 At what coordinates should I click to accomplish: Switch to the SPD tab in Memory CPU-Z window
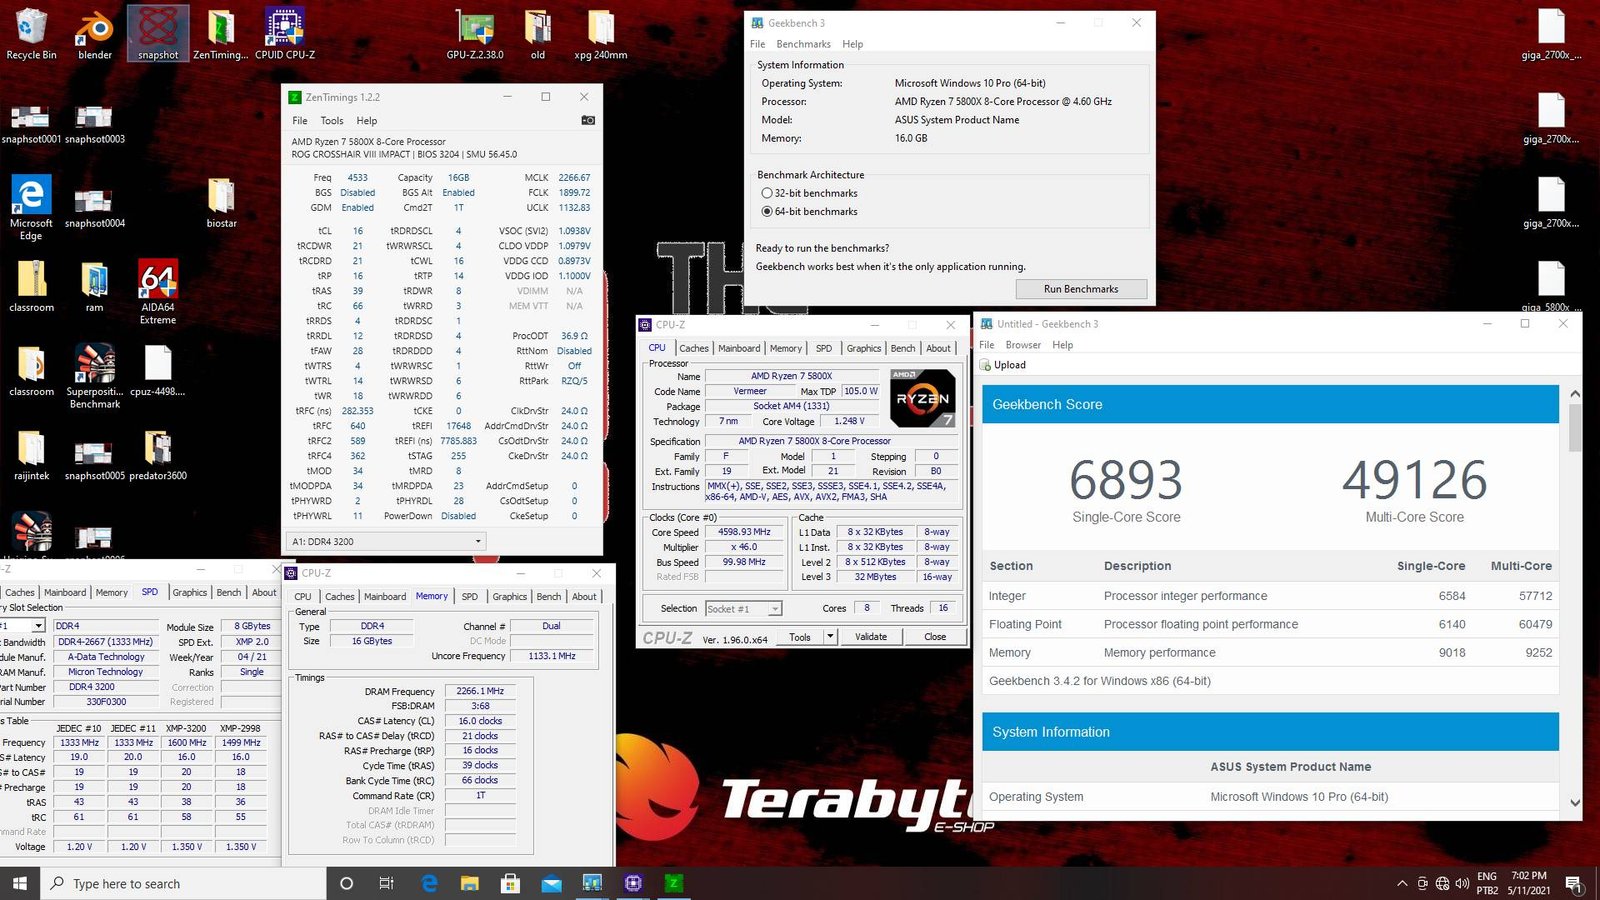469,596
